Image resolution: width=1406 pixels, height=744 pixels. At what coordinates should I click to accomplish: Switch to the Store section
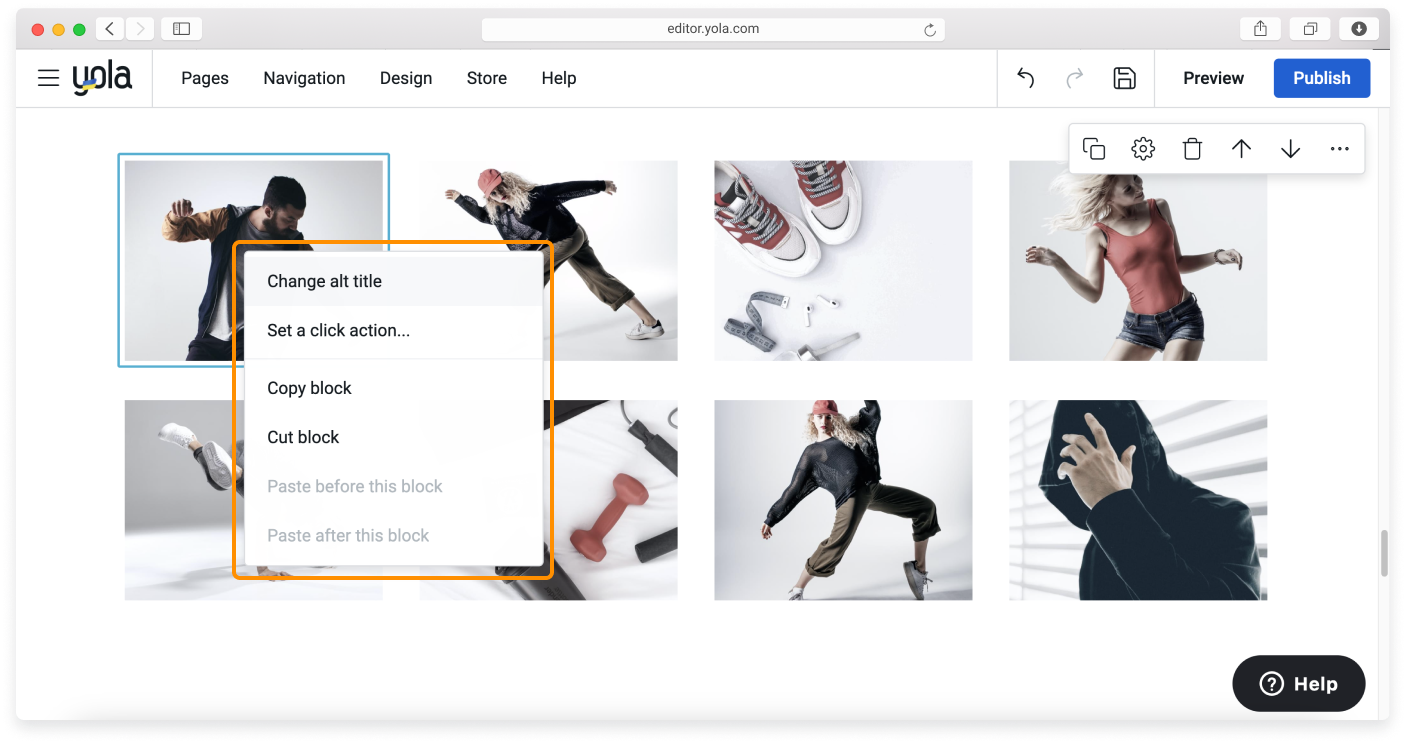coord(487,78)
